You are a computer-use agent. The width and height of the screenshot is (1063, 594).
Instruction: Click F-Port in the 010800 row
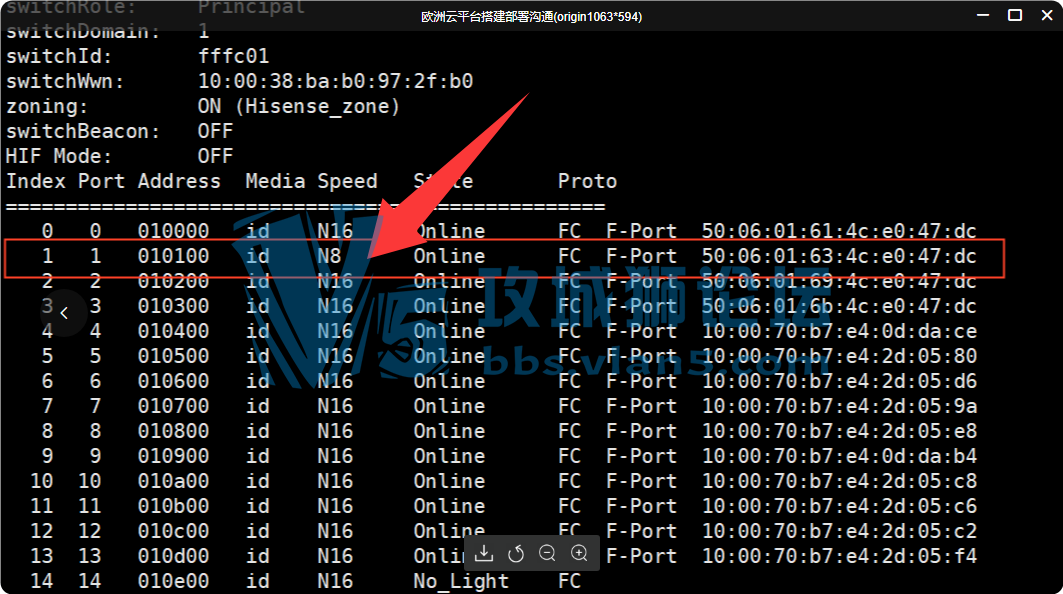(x=641, y=431)
